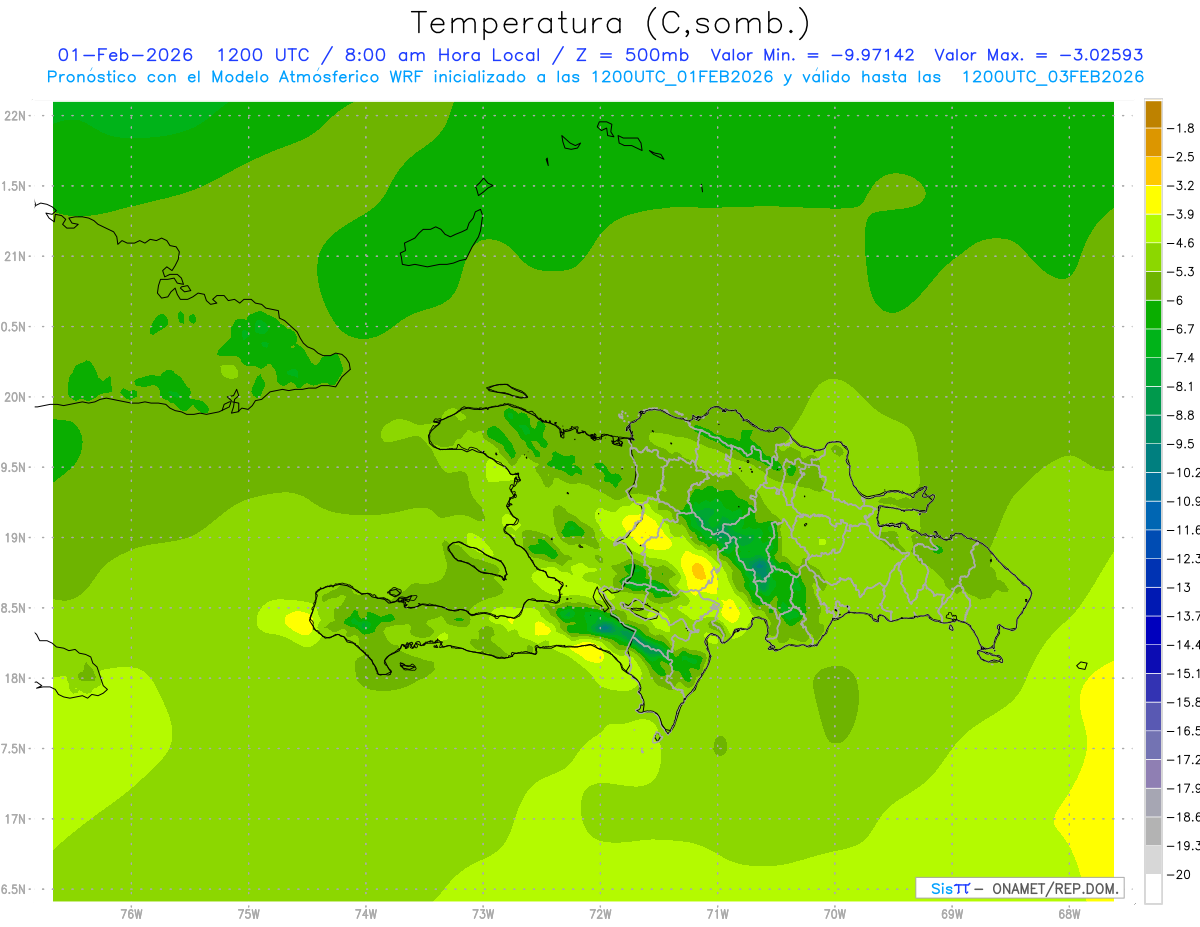Click the "17N" latitude label
Image resolution: width=1200 pixels, height=927 pixels.
17,819
